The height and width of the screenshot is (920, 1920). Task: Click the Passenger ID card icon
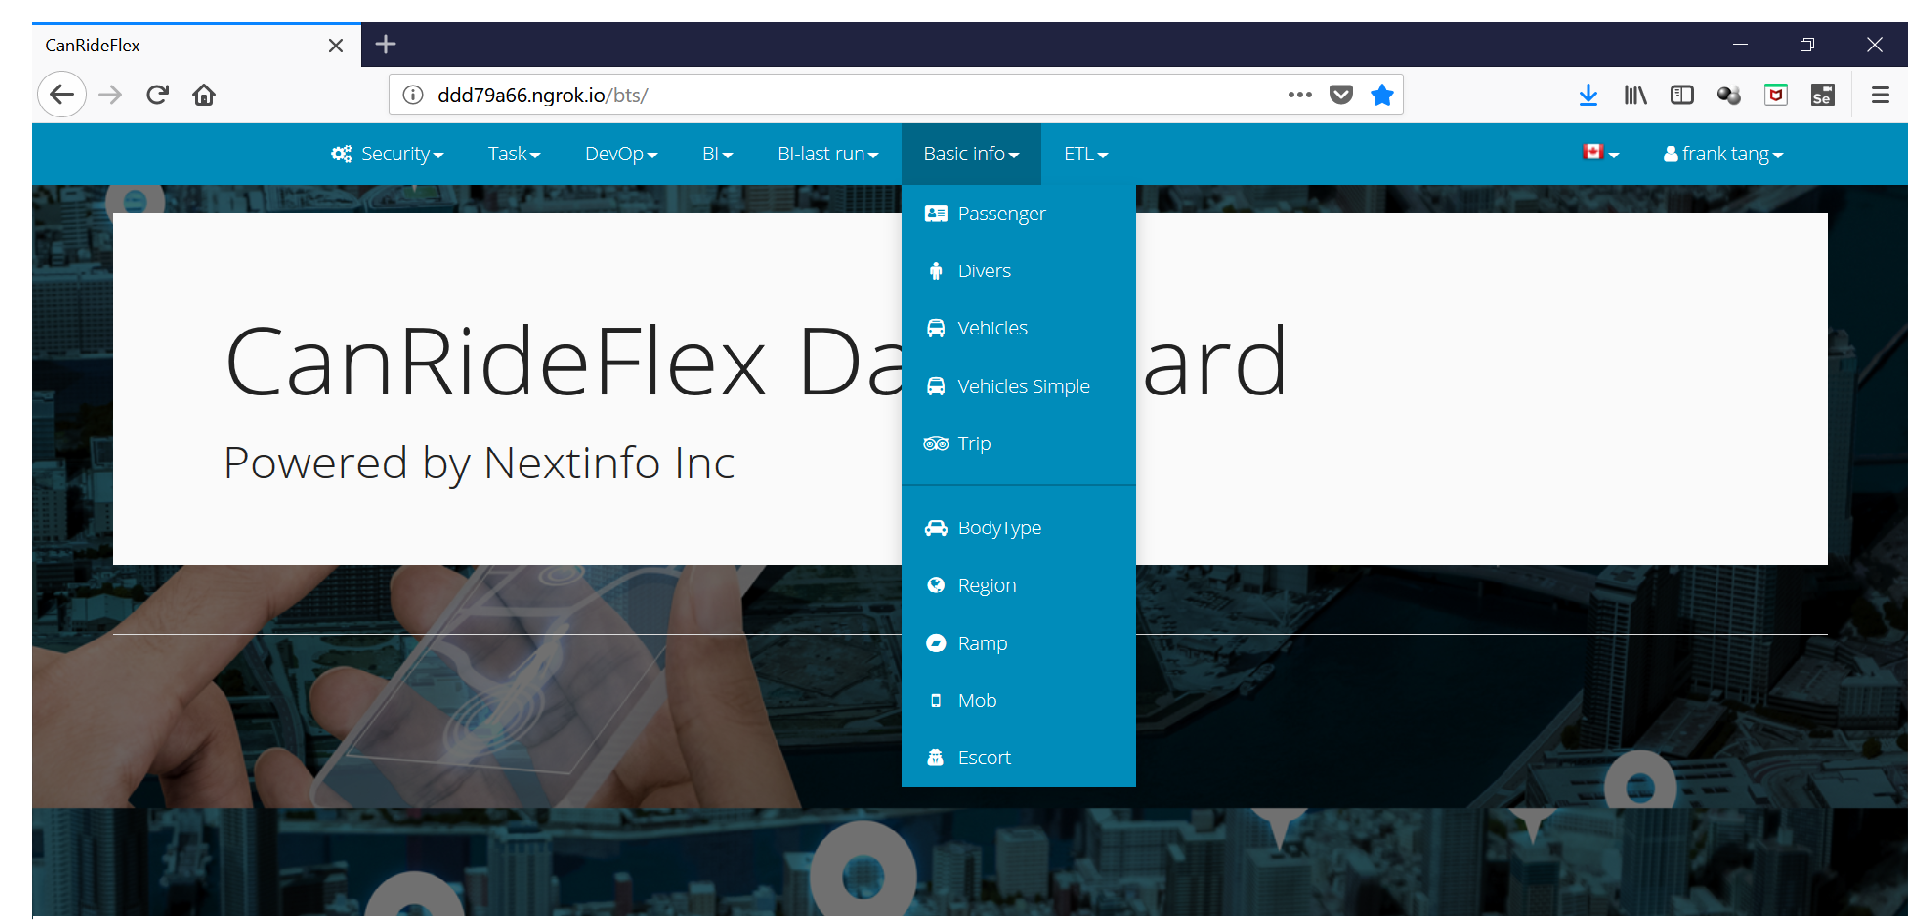coord(936,213)
